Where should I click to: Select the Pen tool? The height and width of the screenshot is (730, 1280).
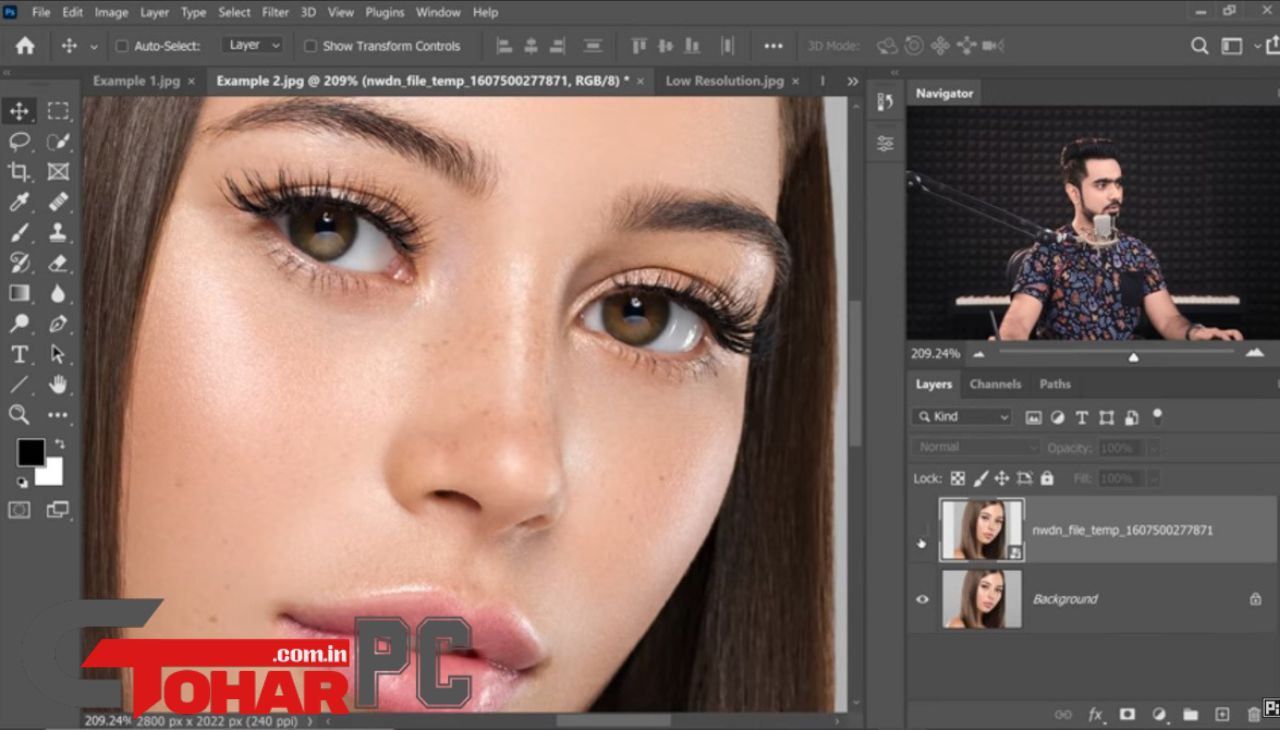click(58, 323)
